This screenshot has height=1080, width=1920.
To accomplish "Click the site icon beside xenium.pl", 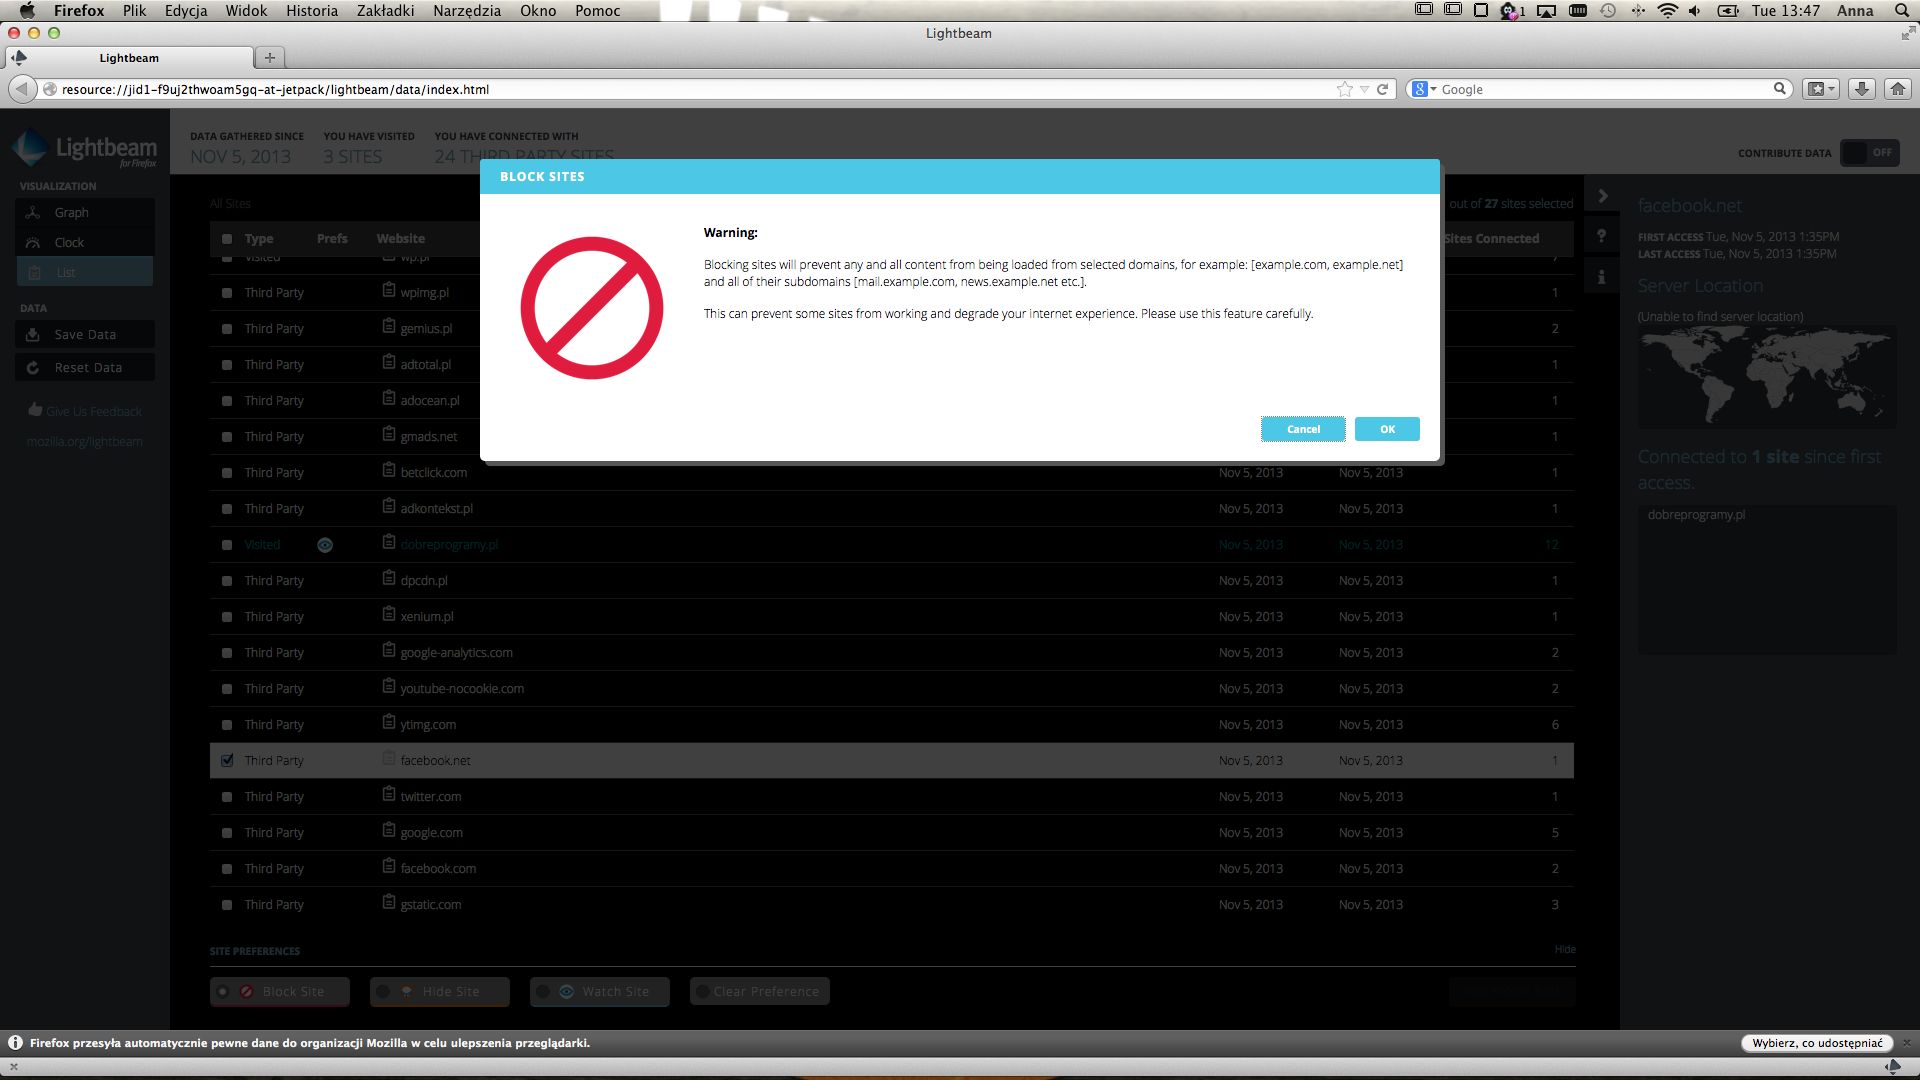I will tap(389, 614).
